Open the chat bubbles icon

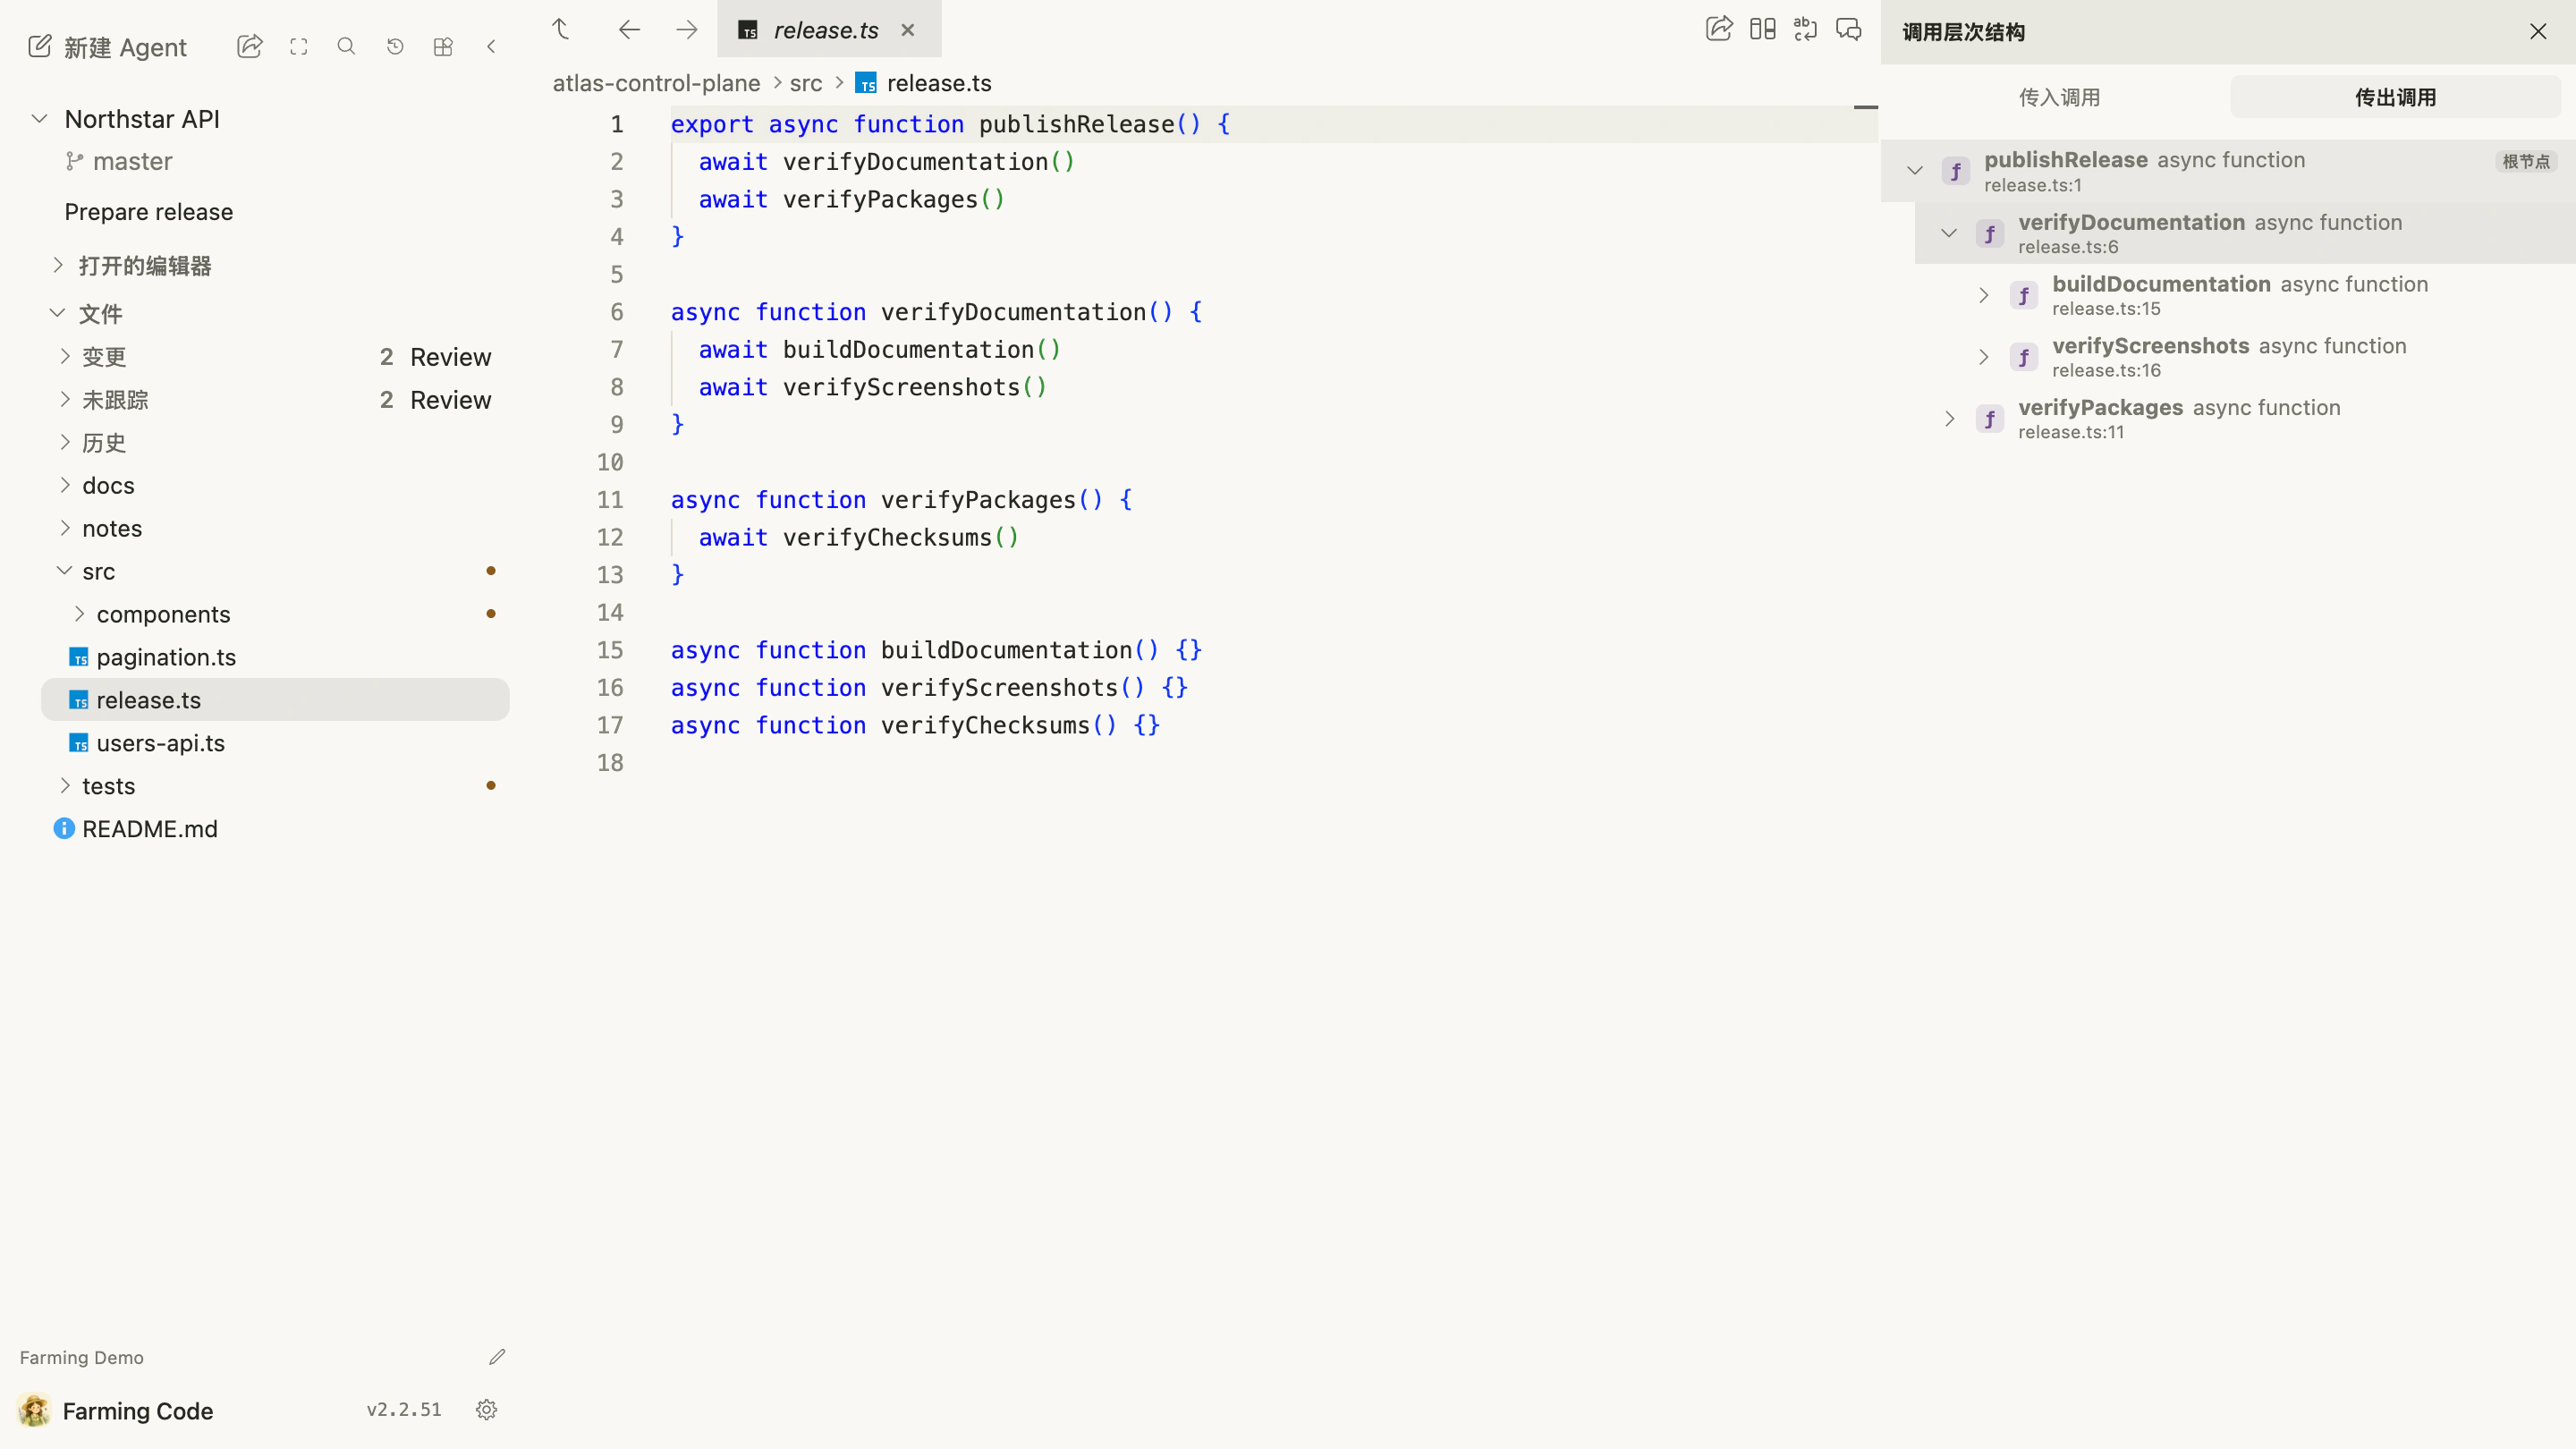[1849, 29]
